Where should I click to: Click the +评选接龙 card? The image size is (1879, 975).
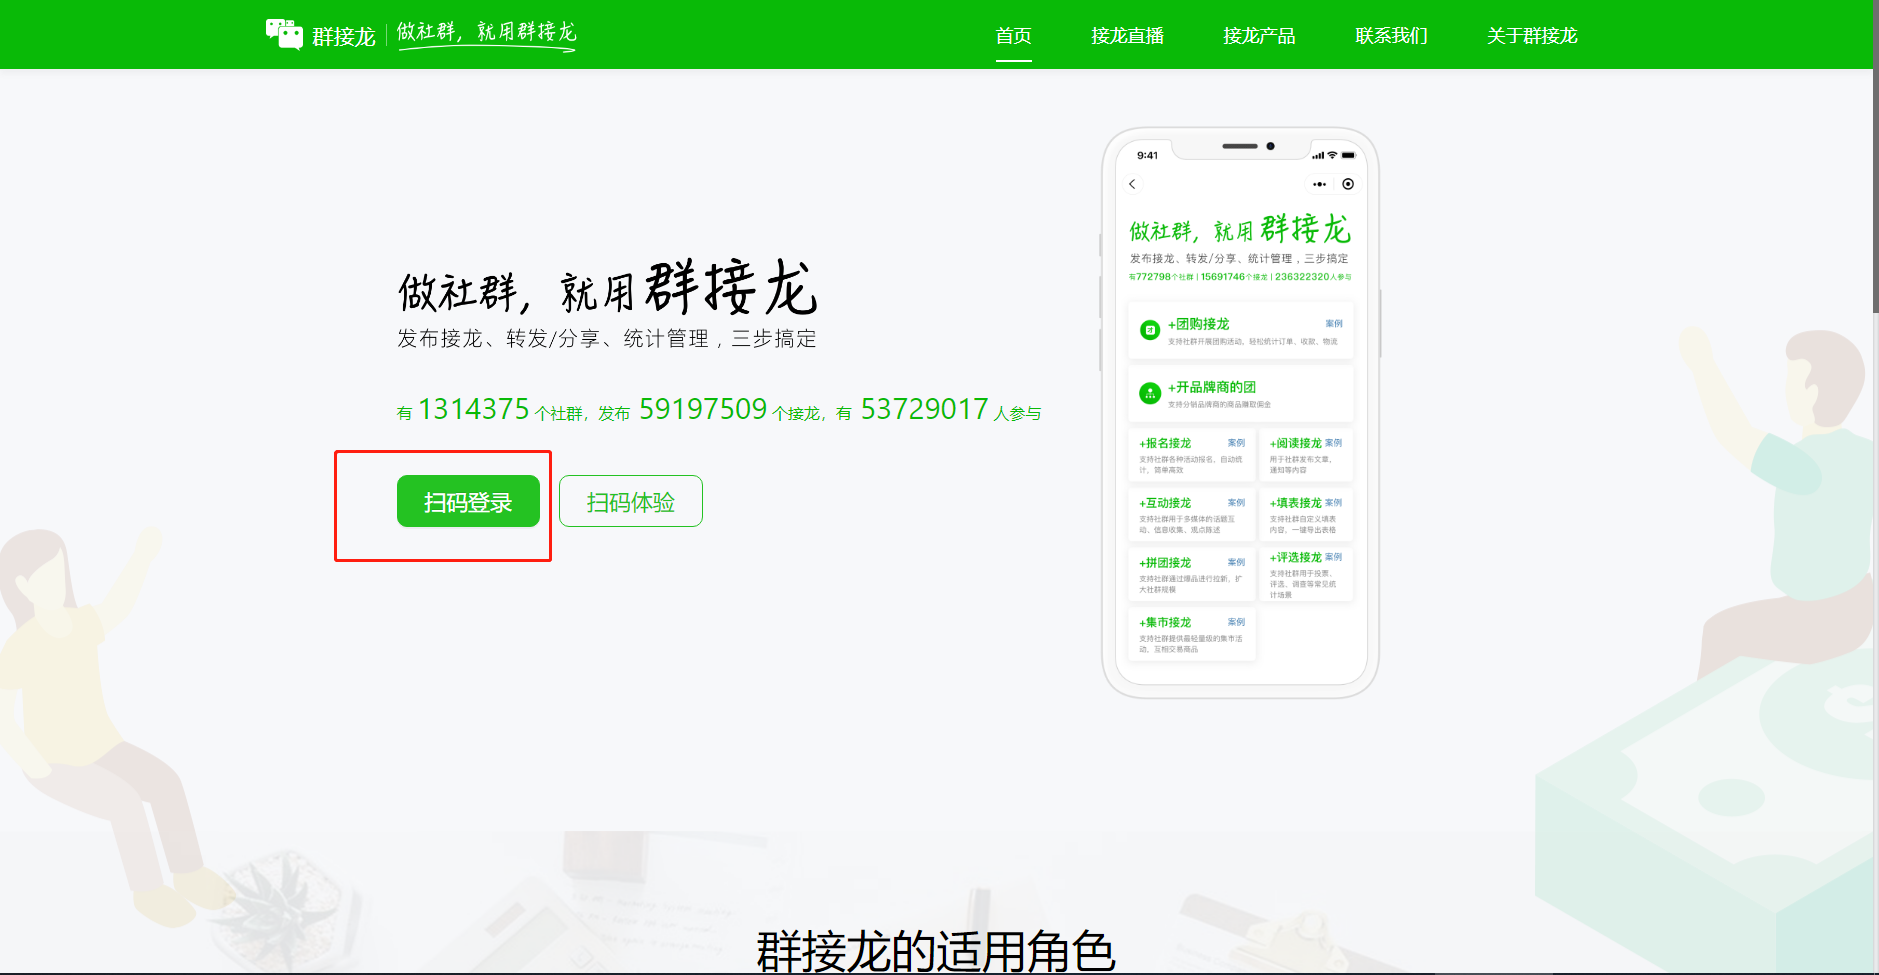[1306, 575]
